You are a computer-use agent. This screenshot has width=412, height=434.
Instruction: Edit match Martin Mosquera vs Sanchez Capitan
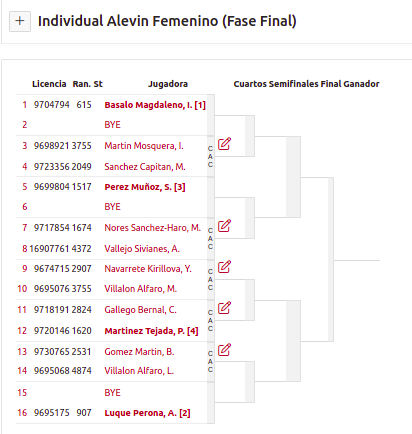tap(224, 144)
